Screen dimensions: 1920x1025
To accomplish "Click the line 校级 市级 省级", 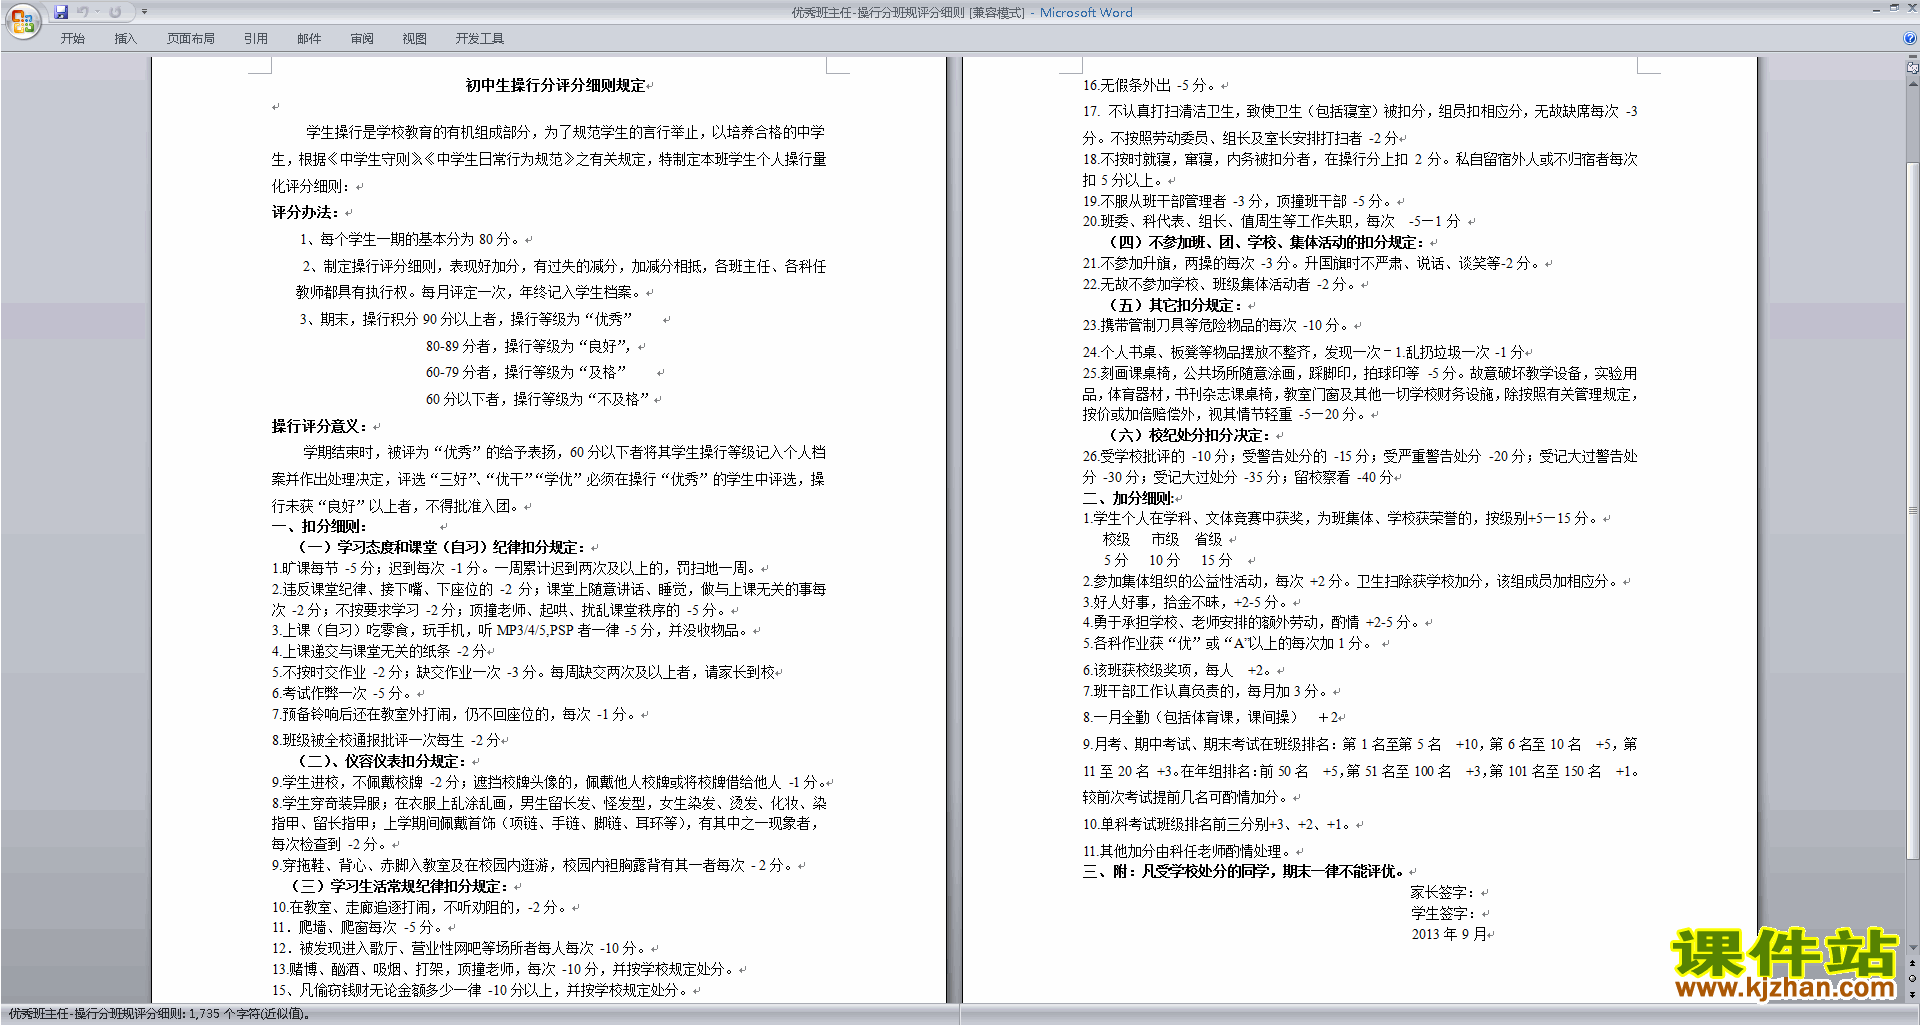I will point(1162,540).
